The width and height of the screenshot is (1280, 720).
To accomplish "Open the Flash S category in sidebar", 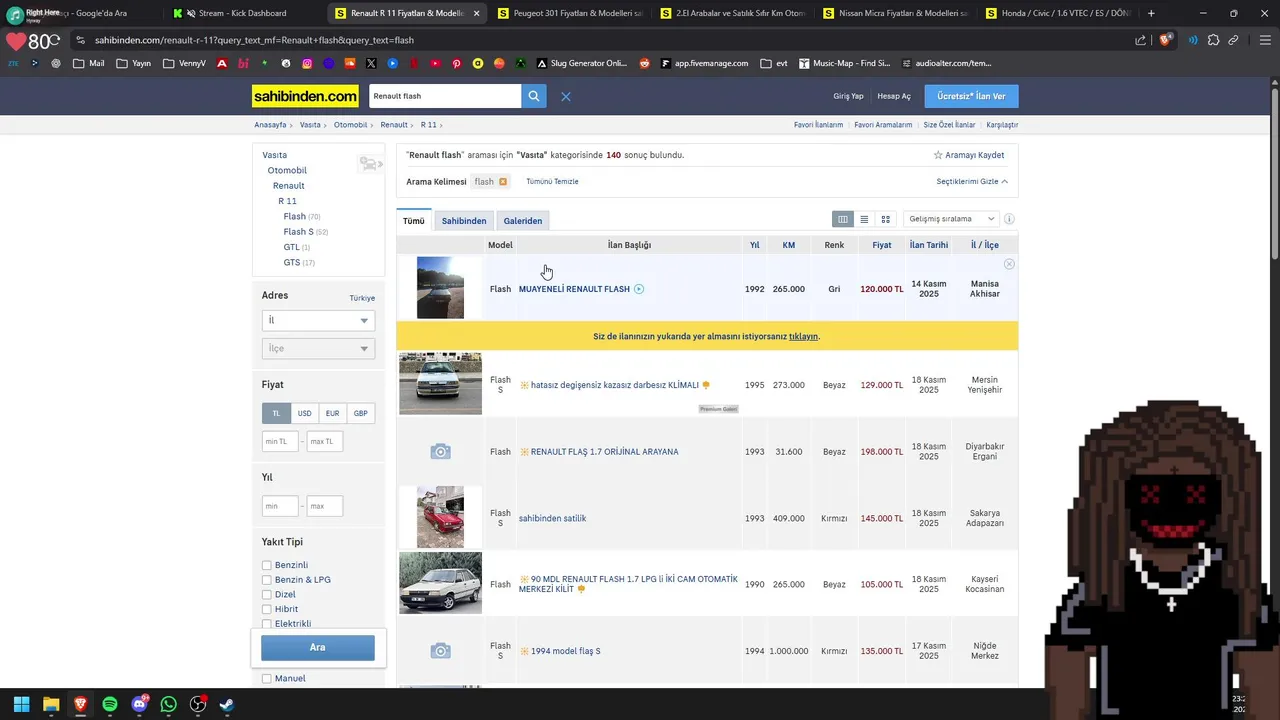I will [298, 232].
